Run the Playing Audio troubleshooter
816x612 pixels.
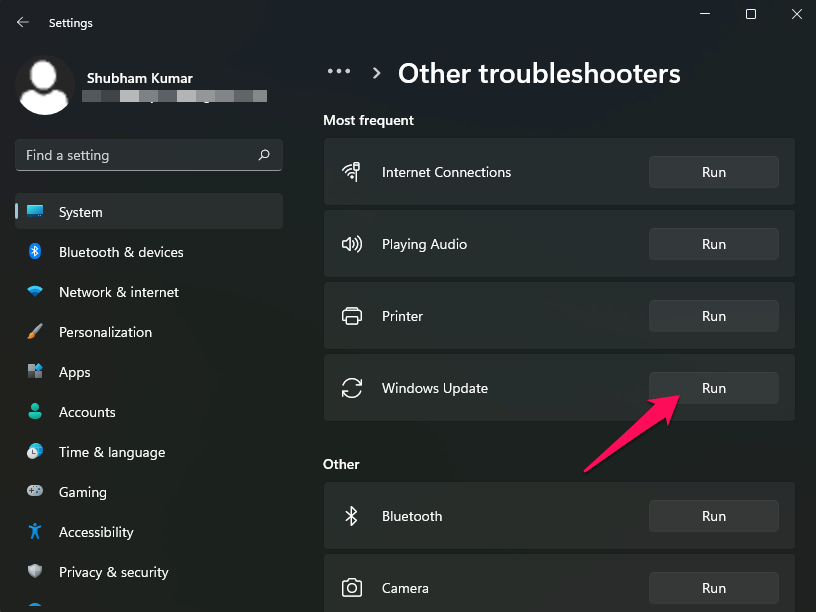[713, 244]
